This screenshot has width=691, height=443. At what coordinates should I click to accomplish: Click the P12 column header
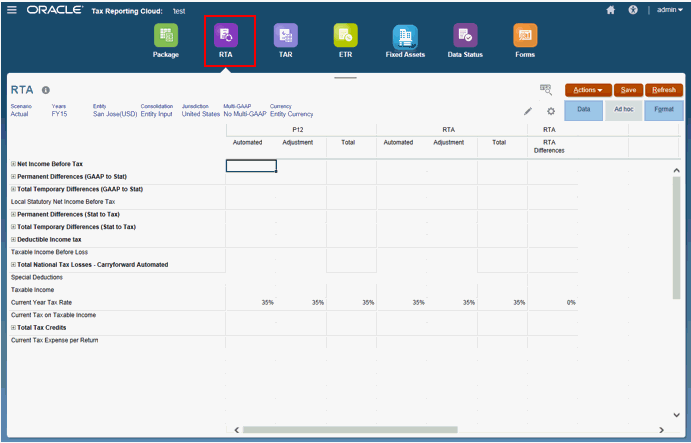pyautogui.click(x=298, y=130)
